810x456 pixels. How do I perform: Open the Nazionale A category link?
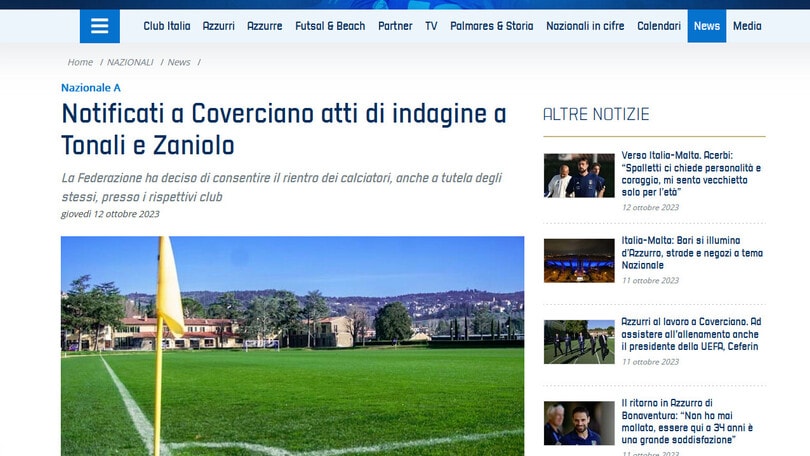(x=91, y=88)
